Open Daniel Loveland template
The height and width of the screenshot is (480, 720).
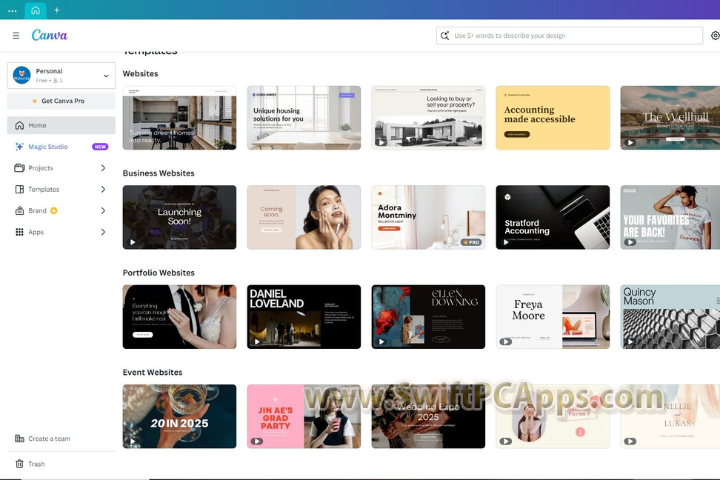click(x=304, y=317)
